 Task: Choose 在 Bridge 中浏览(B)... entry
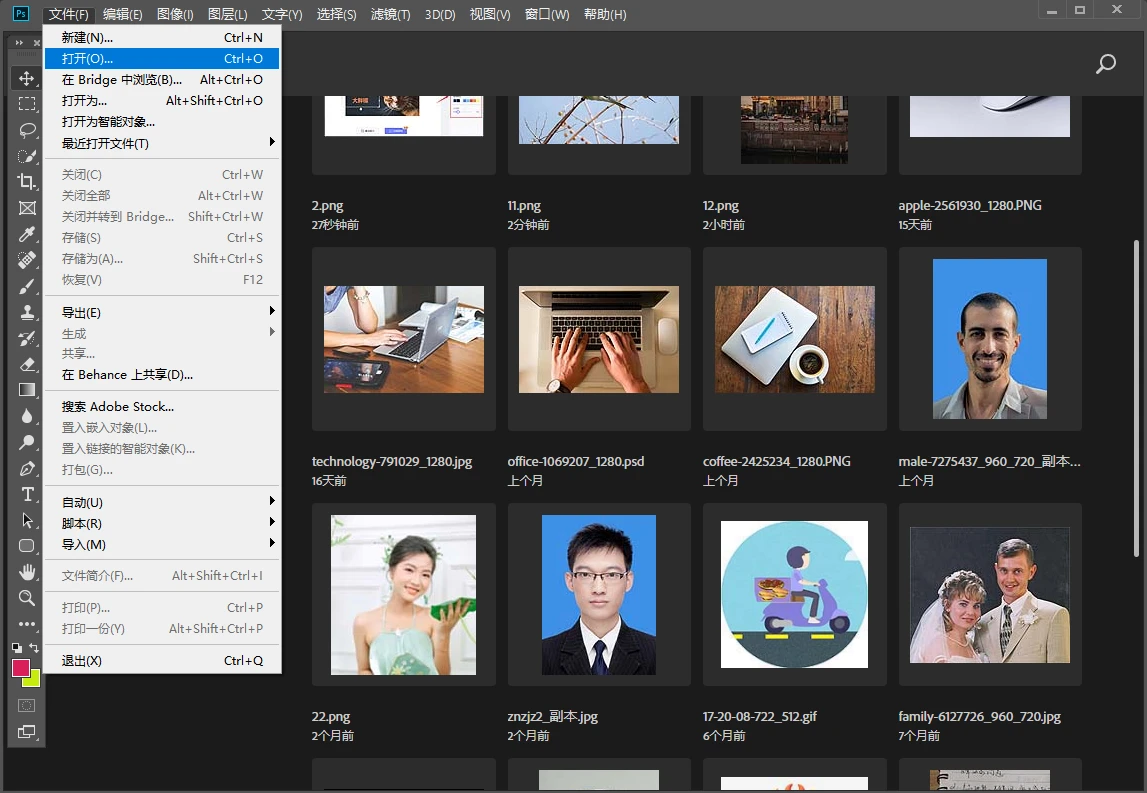click(x=162, y=80)
